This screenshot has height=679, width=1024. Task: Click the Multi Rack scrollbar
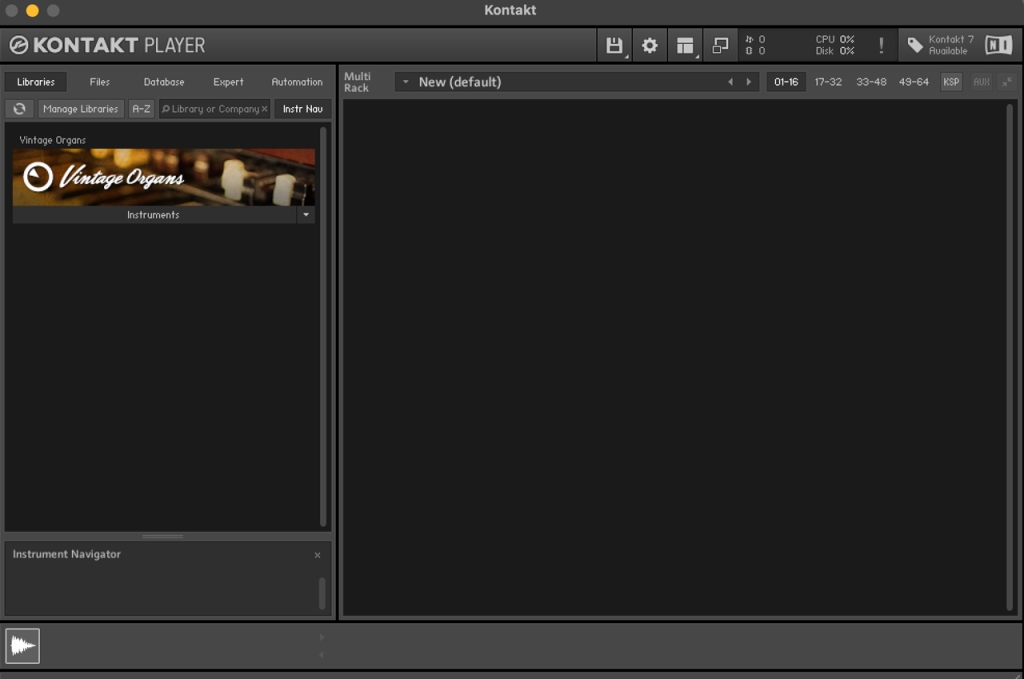tap(1010, 358)
